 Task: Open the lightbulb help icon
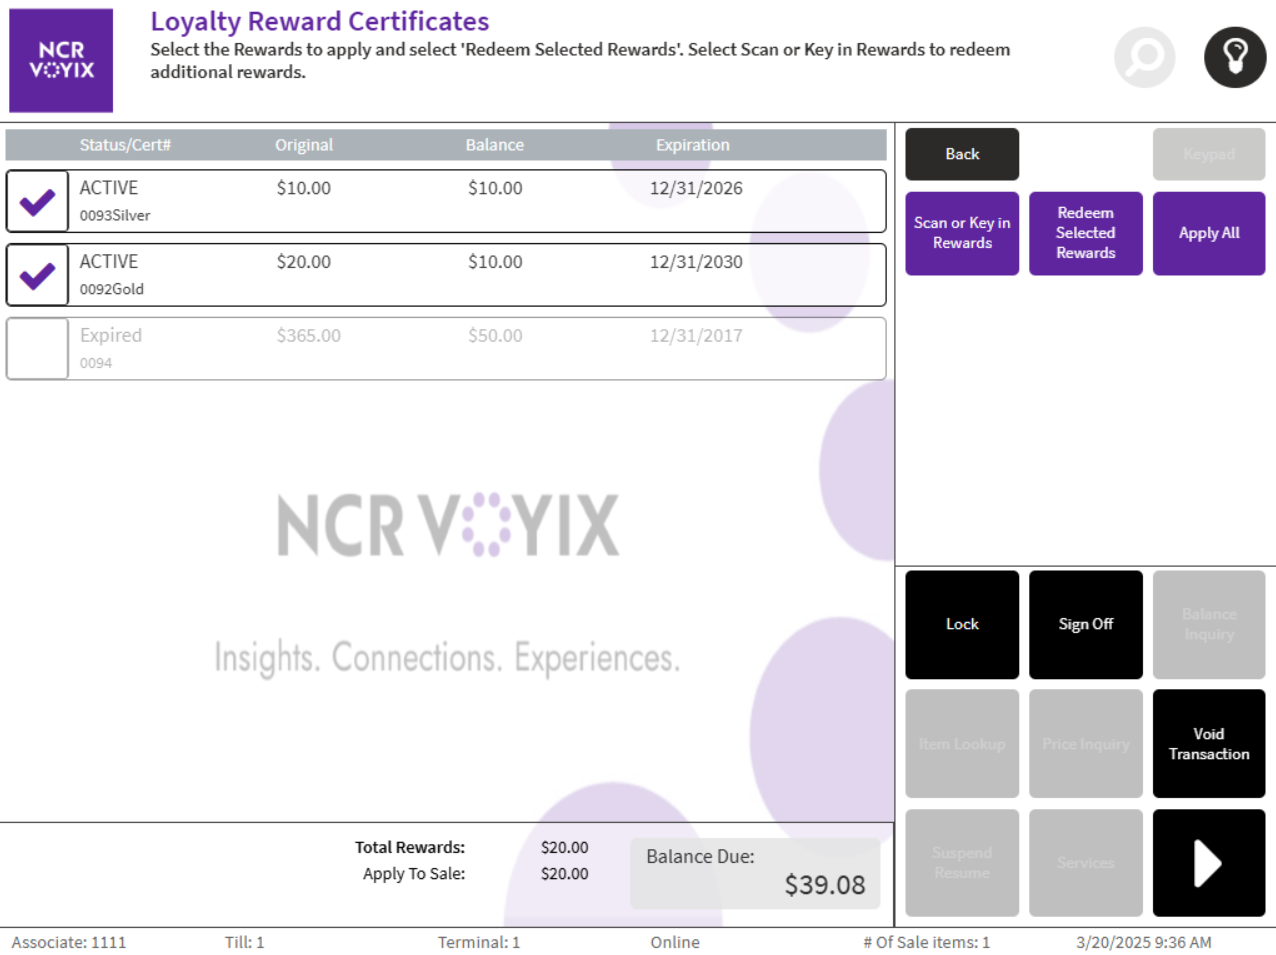(1235, 57)
